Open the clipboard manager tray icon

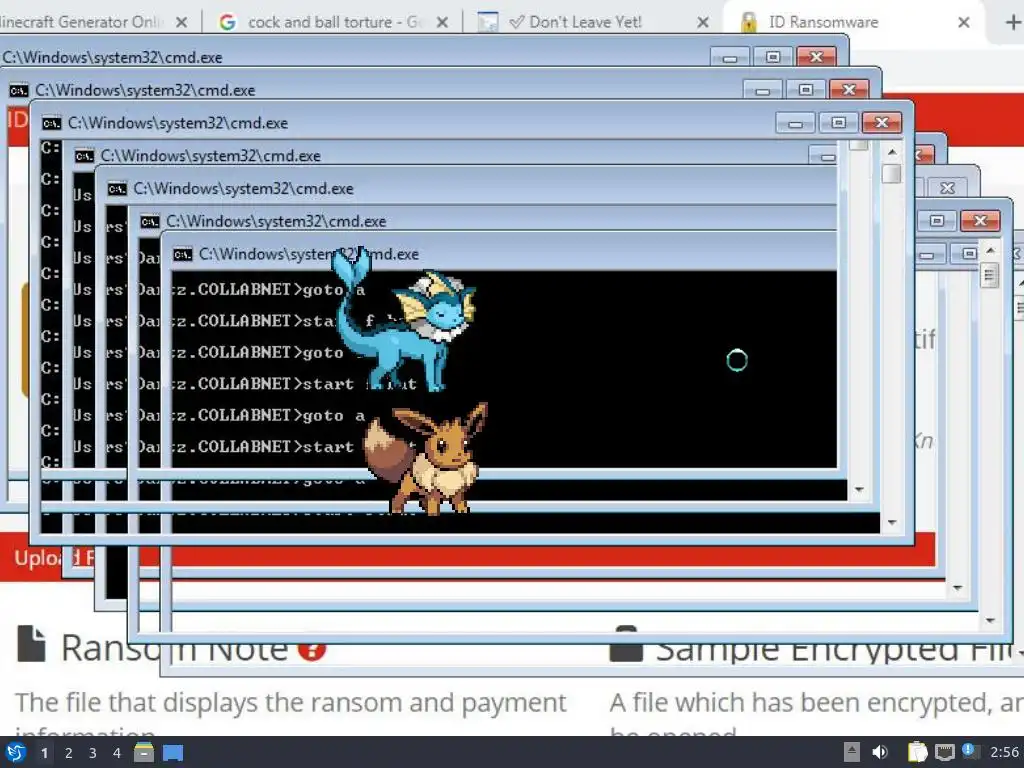pos(918,752)
